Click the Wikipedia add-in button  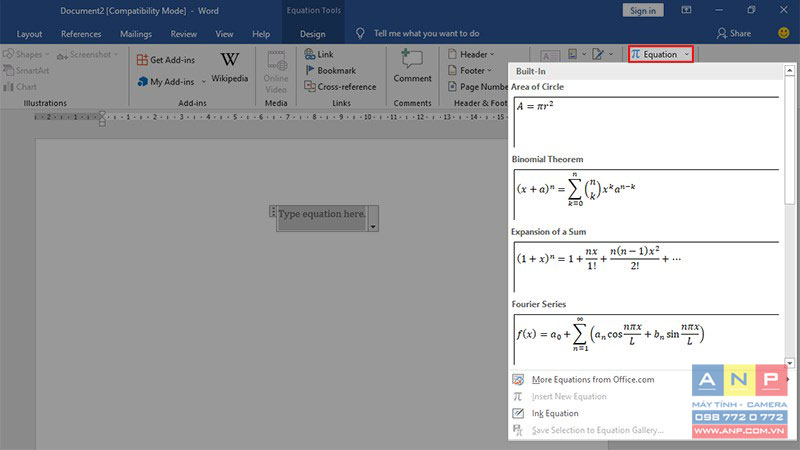(230, 67)
